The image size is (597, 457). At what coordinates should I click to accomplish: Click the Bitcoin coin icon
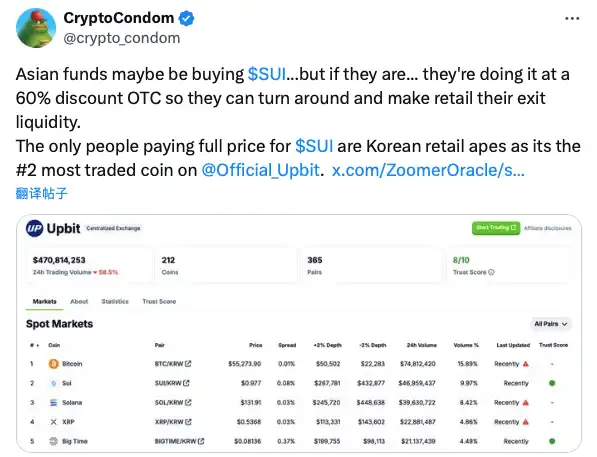point(54,364)
